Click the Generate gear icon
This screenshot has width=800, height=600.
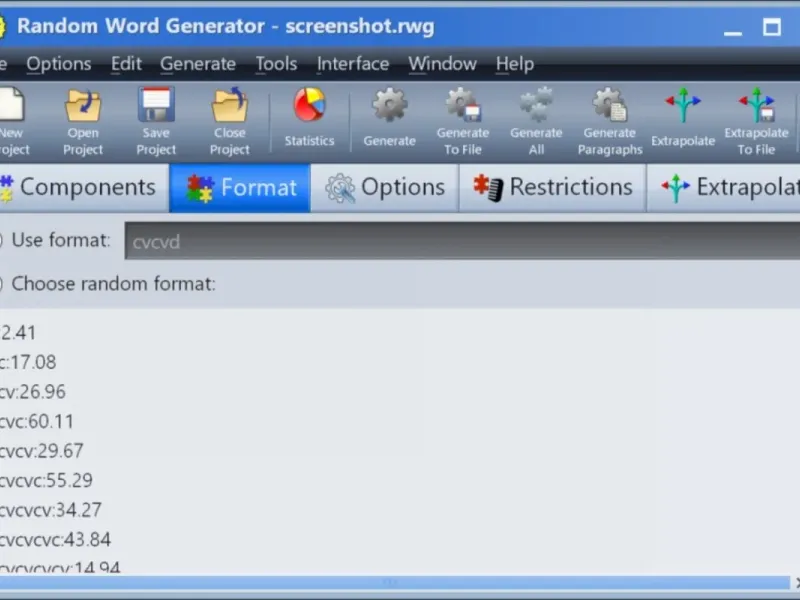pyautogui.click(x=389, y=105)
